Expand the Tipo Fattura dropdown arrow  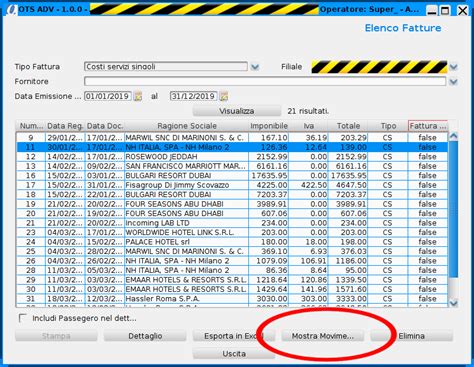255,67
